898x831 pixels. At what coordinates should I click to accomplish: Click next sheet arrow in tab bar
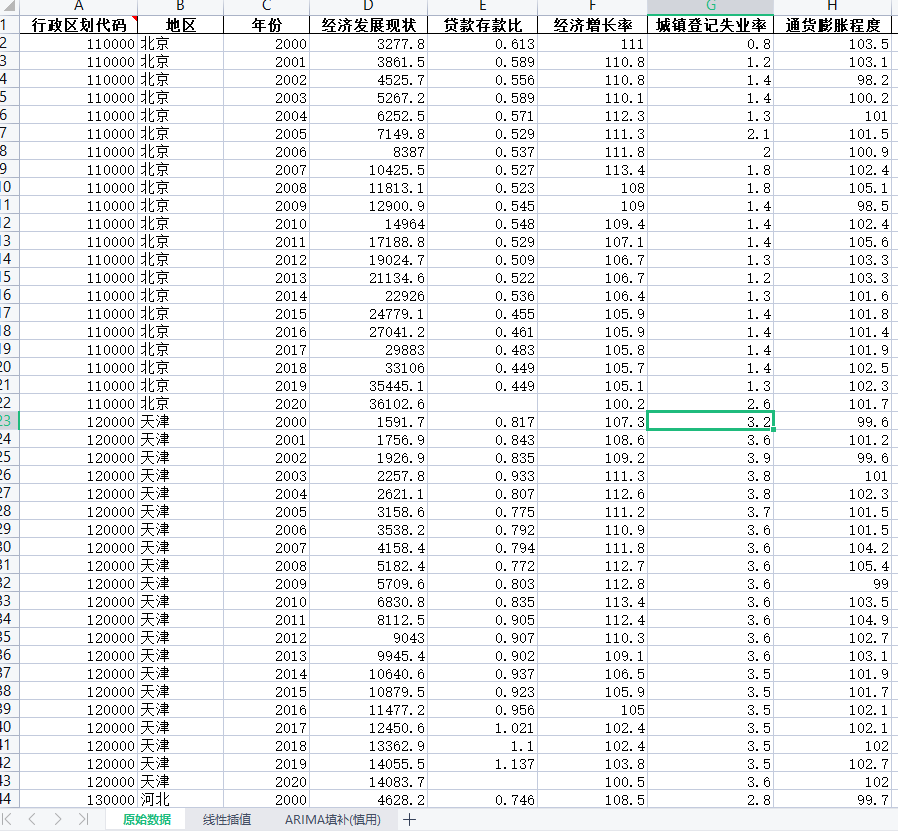[x=58, y=819]
